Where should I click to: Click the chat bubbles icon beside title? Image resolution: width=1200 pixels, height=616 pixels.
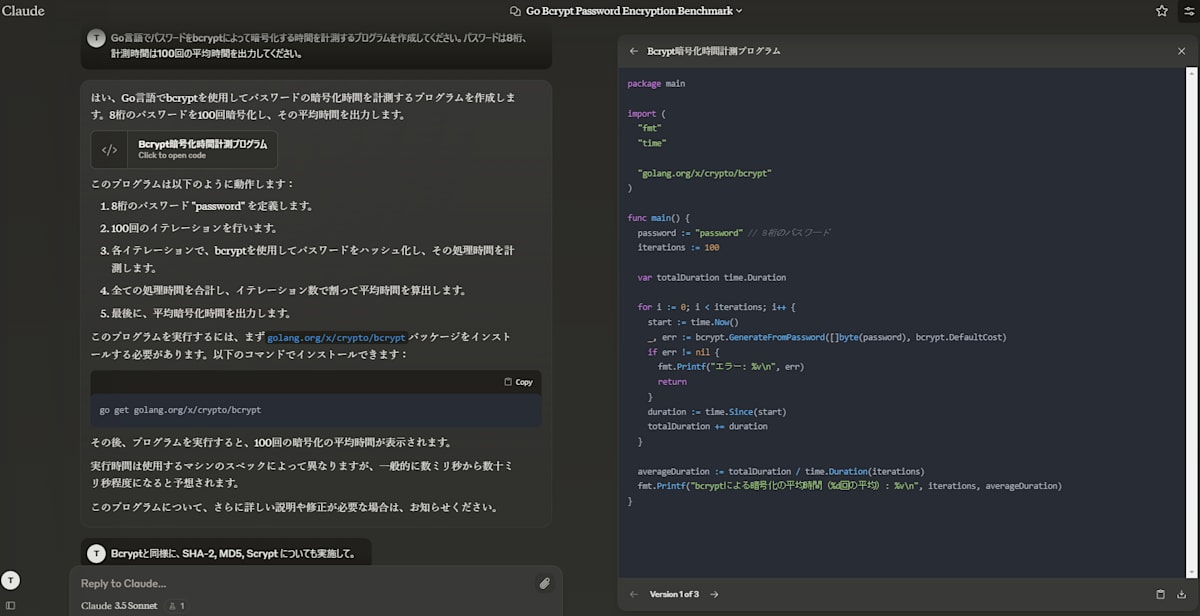tap(515, 11)
